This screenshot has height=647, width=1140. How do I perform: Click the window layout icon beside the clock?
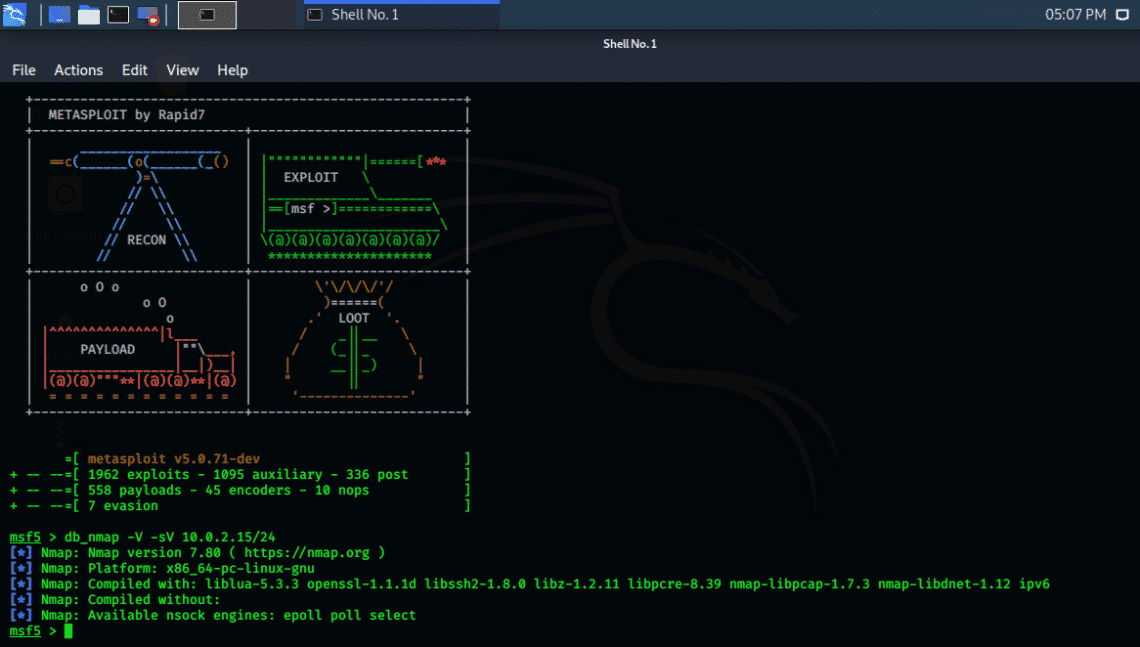1123,14
